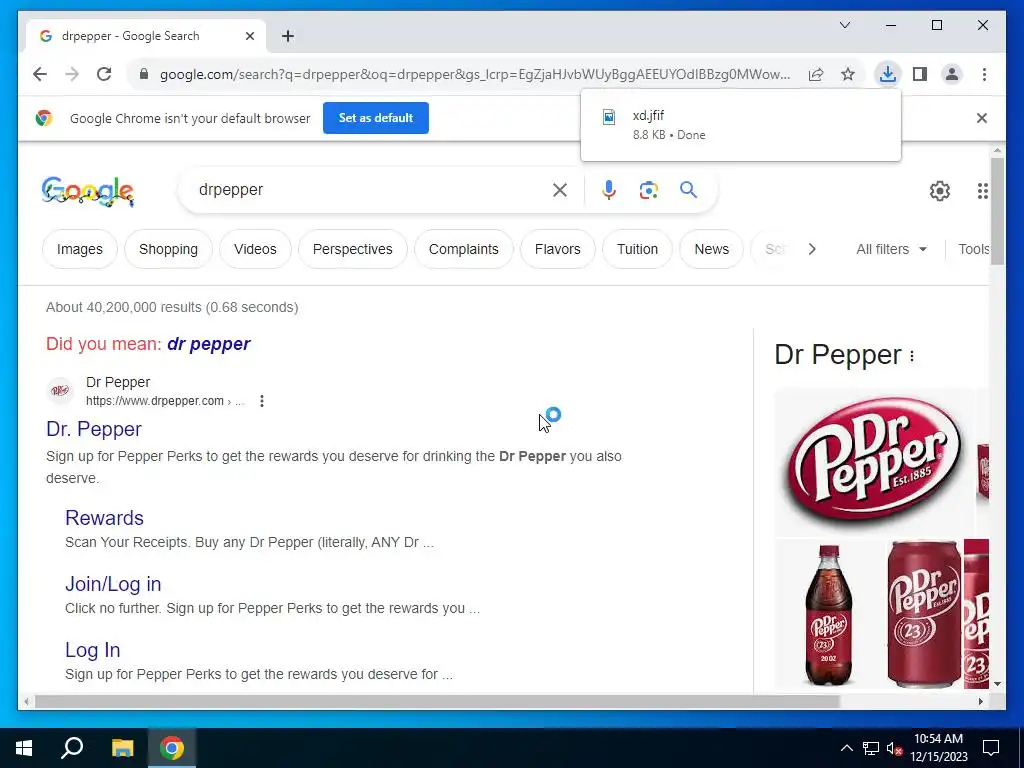Open the Chrome profile avatar
Viewport: 1024px width, 768px height.
tap(952, 74)
